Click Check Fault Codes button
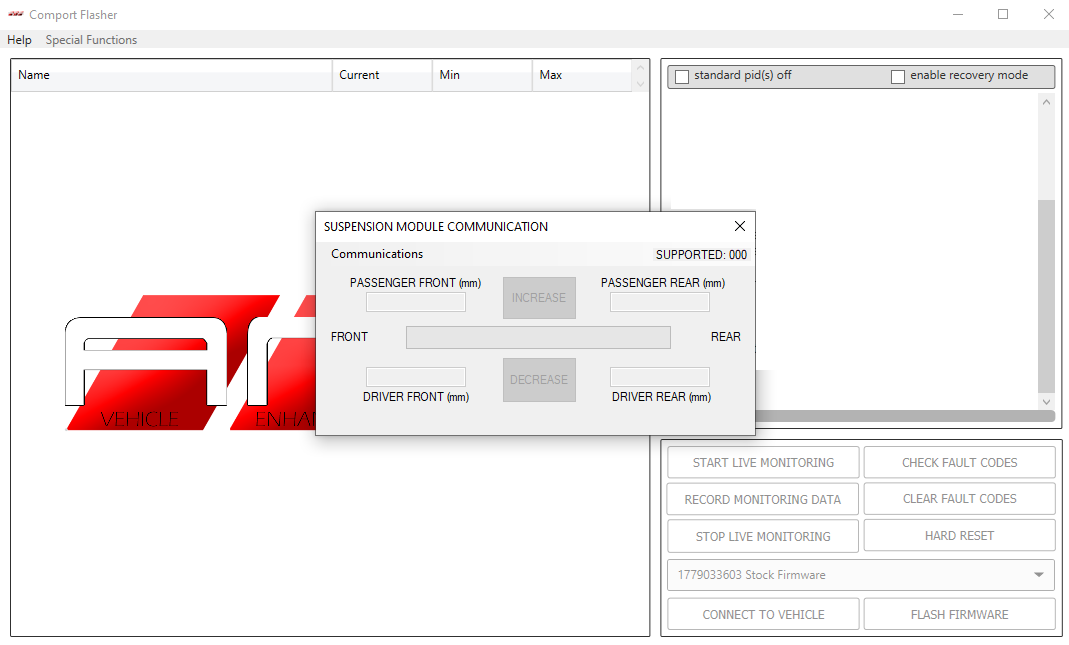 [959, 463]
